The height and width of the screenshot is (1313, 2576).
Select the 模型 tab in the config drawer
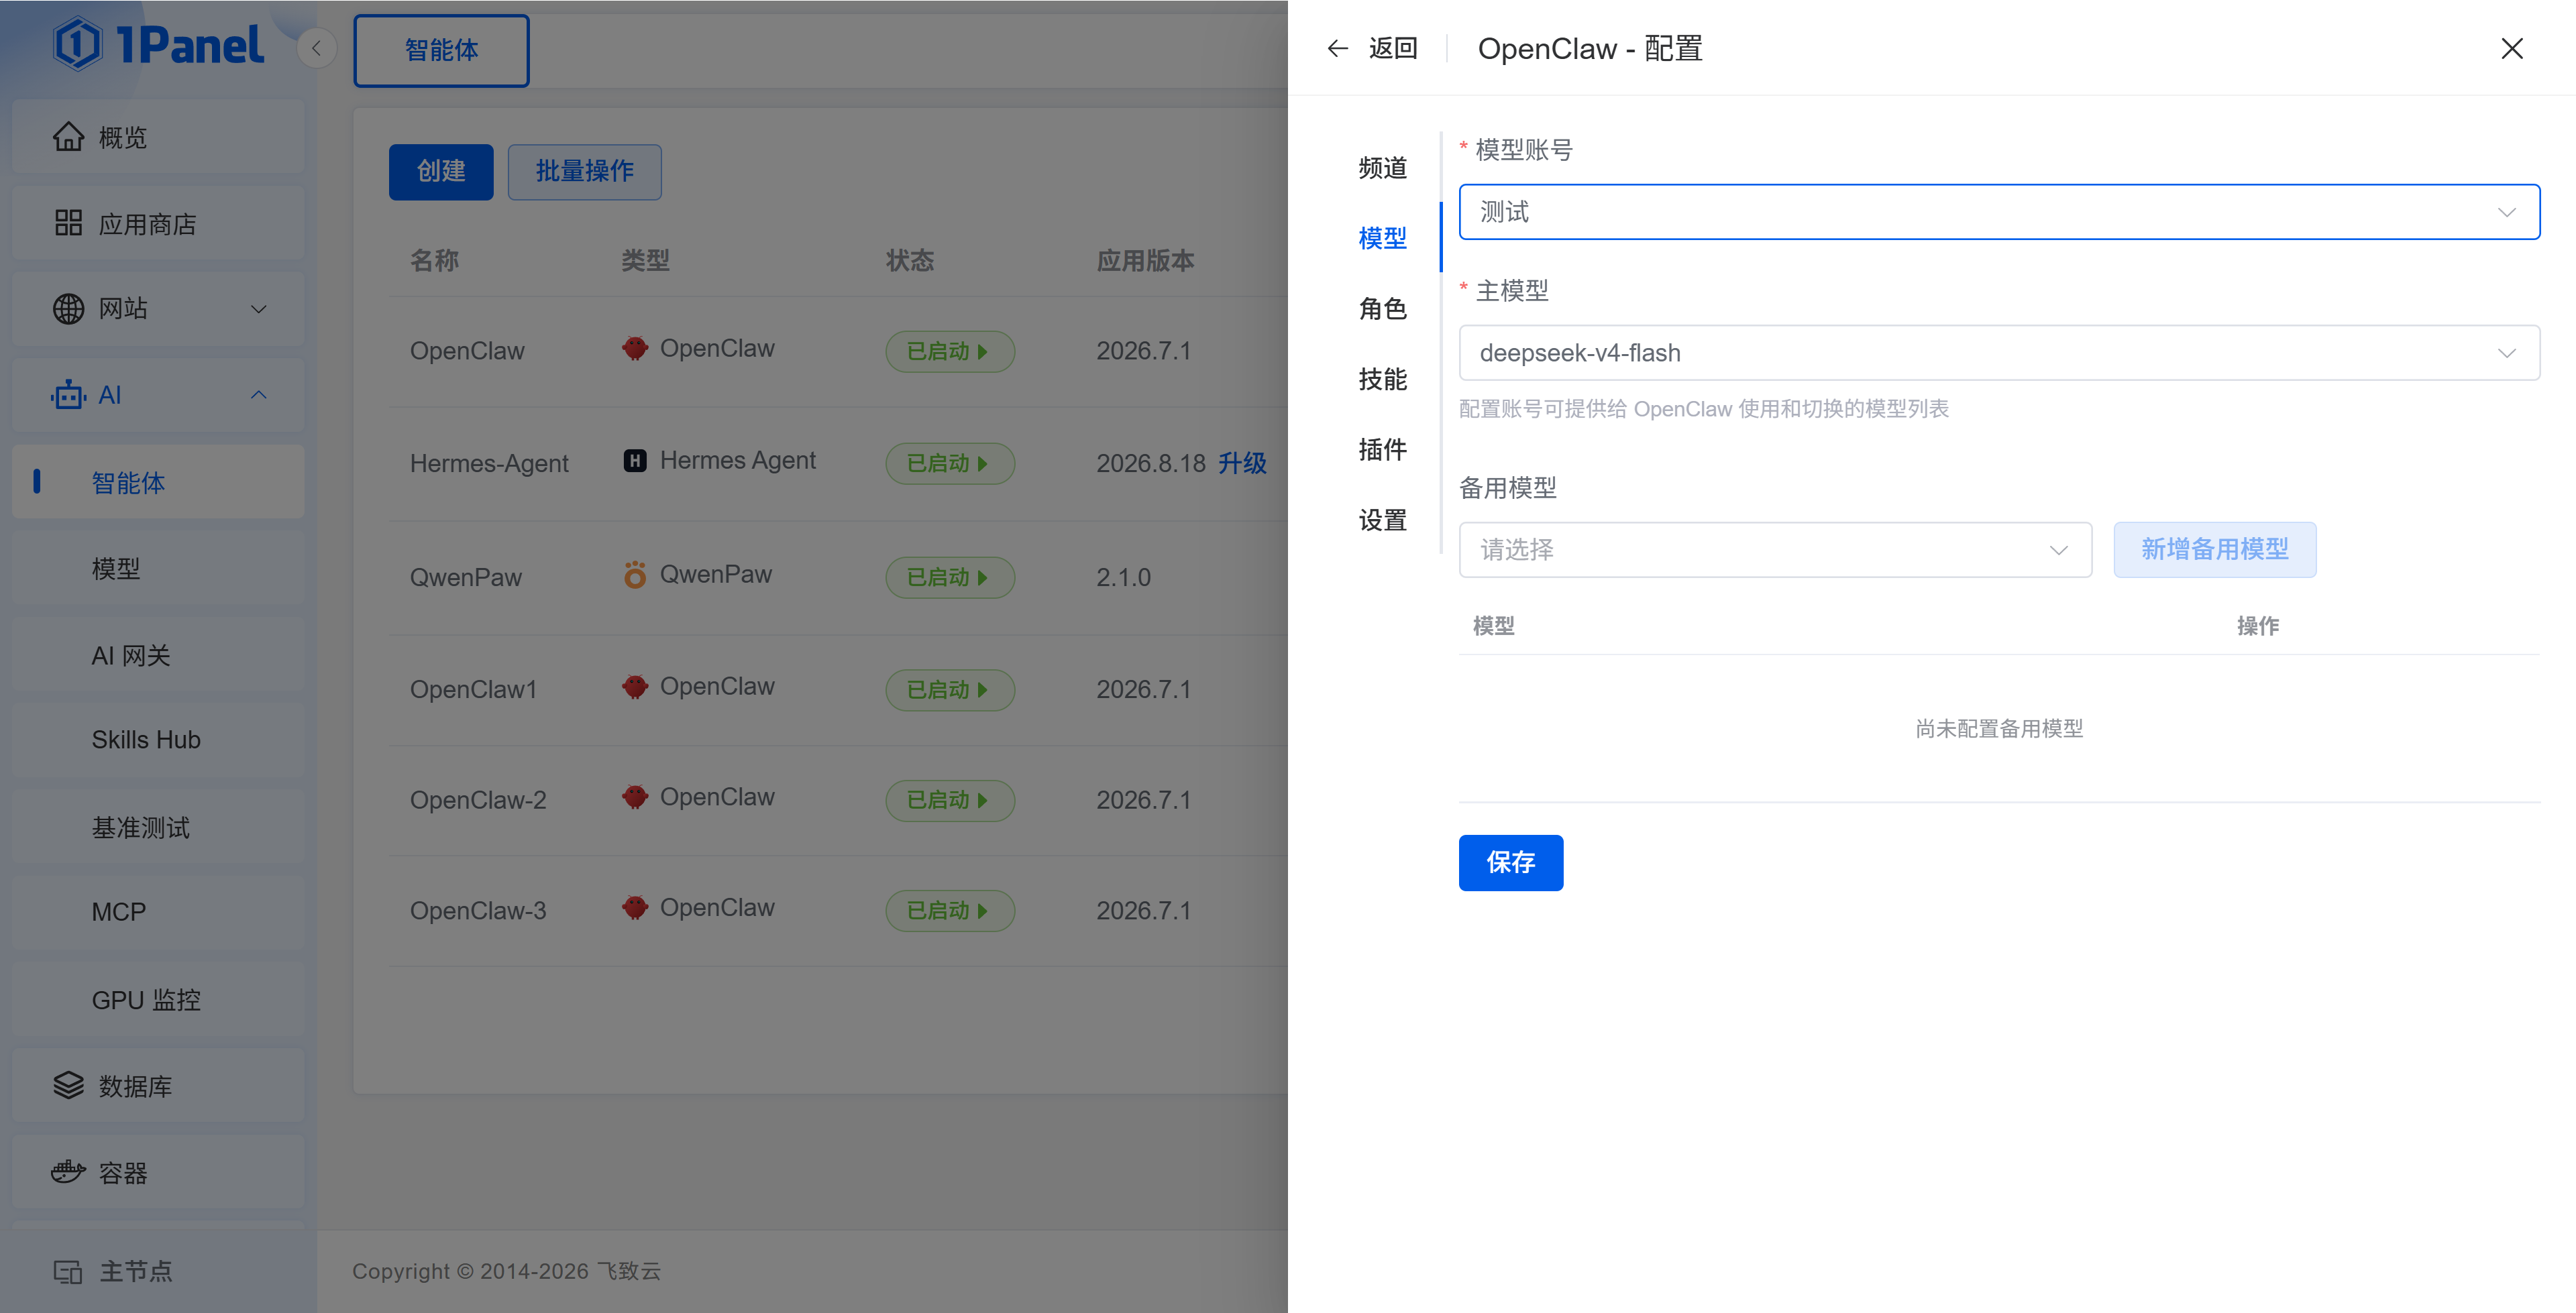click(1383, 238)
